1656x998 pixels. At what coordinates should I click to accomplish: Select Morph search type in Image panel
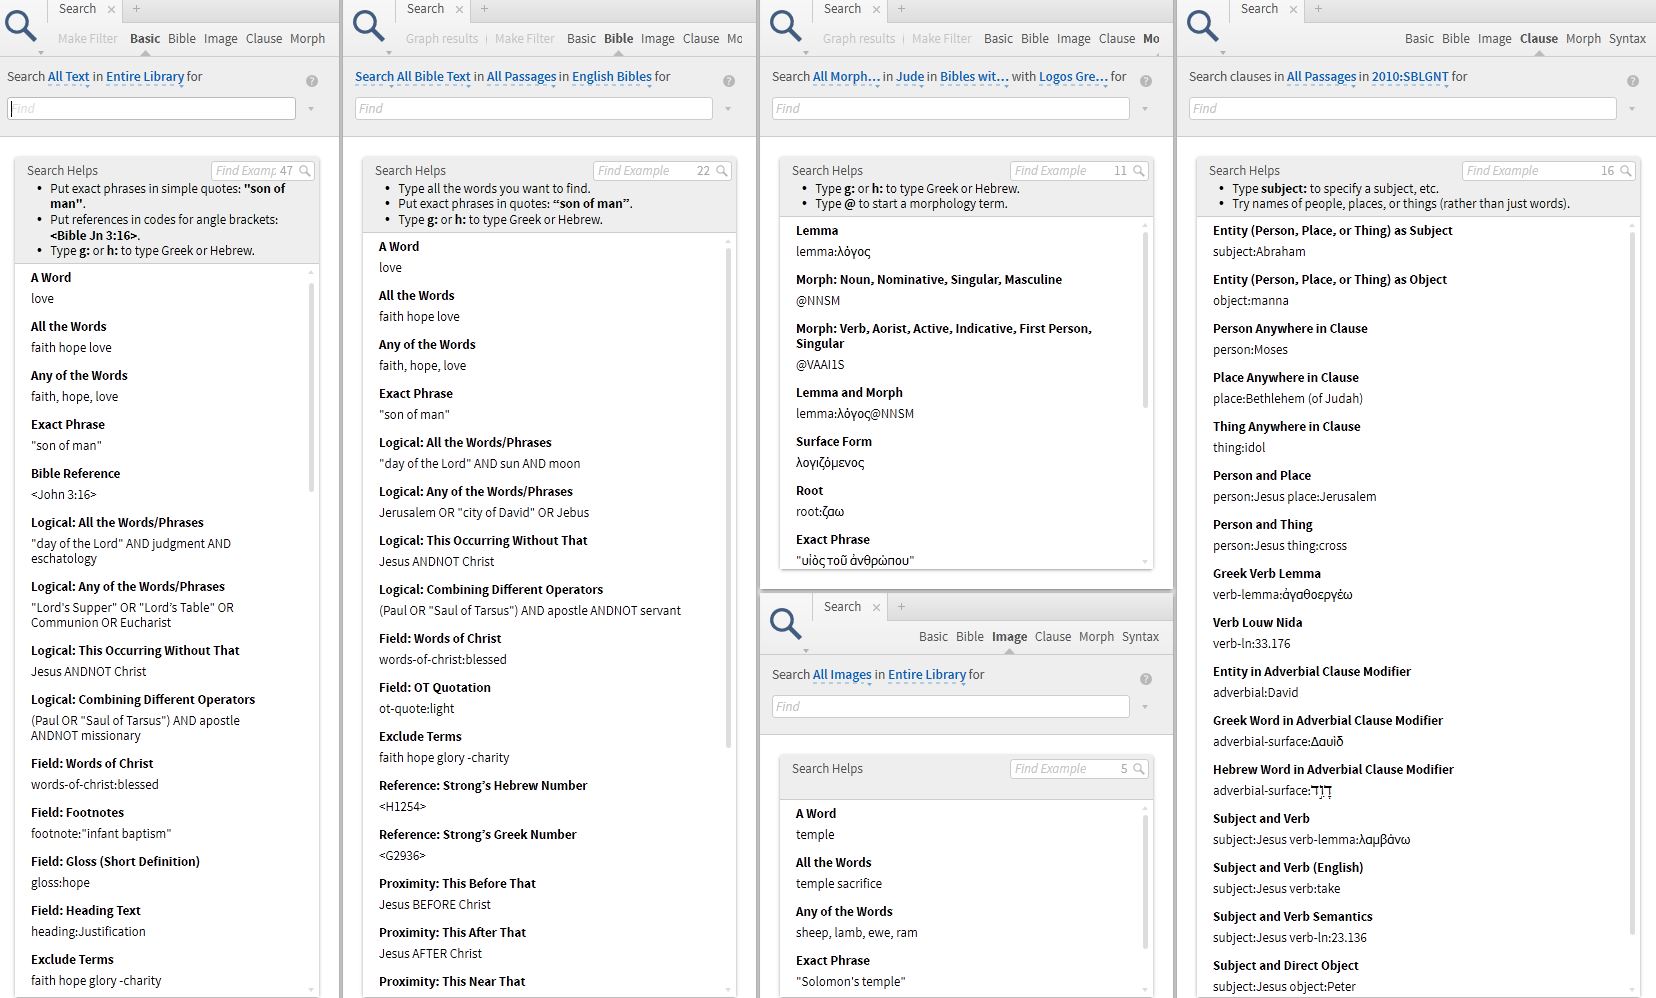tap(1096, 637)
